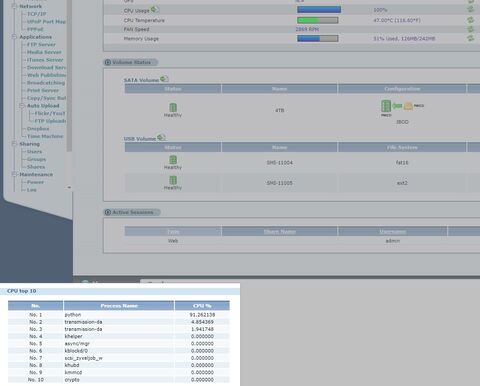The image size is (480, 386).
Task: Click the Healthy disk icon for 4TB volume
Action: 173,107
